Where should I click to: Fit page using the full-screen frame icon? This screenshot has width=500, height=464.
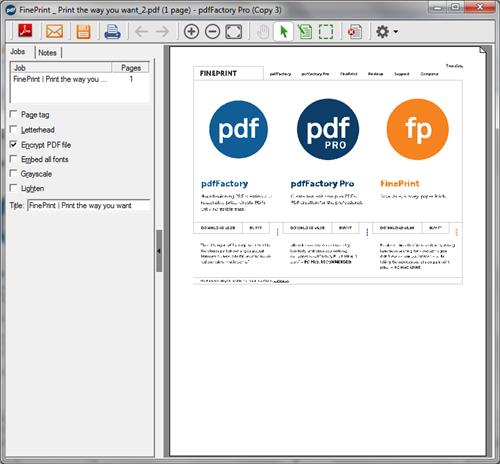coord(234,32)
